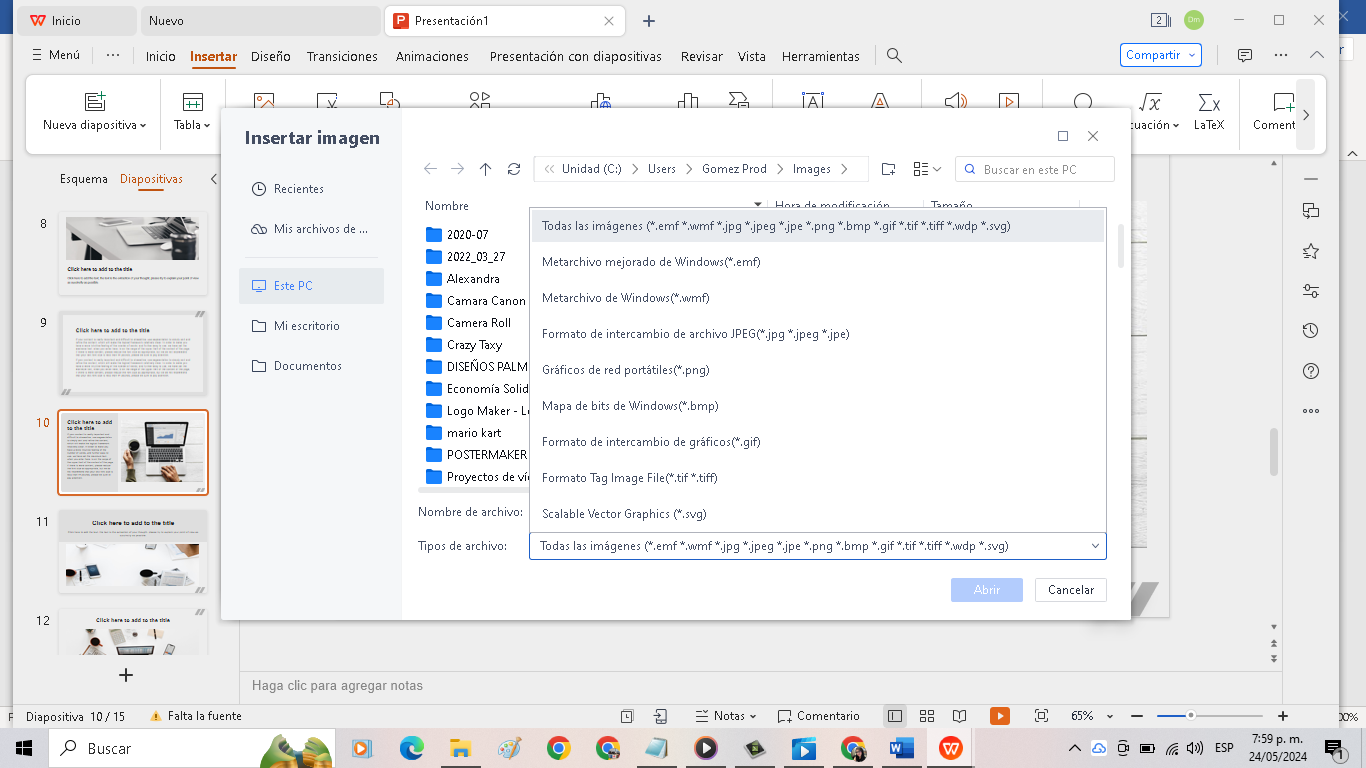Expand the Notas dropdown in status bar
Image resolution: width=1366 pixels, height=768 pixels.
point(727,716)
